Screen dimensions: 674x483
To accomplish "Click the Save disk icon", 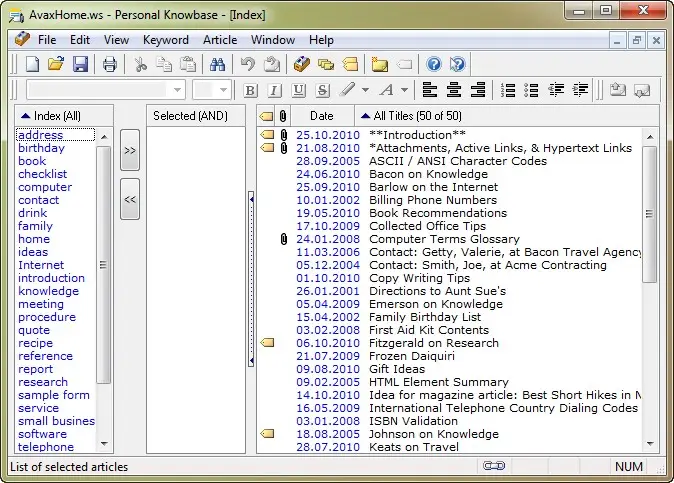I will [x=80, y=65].
